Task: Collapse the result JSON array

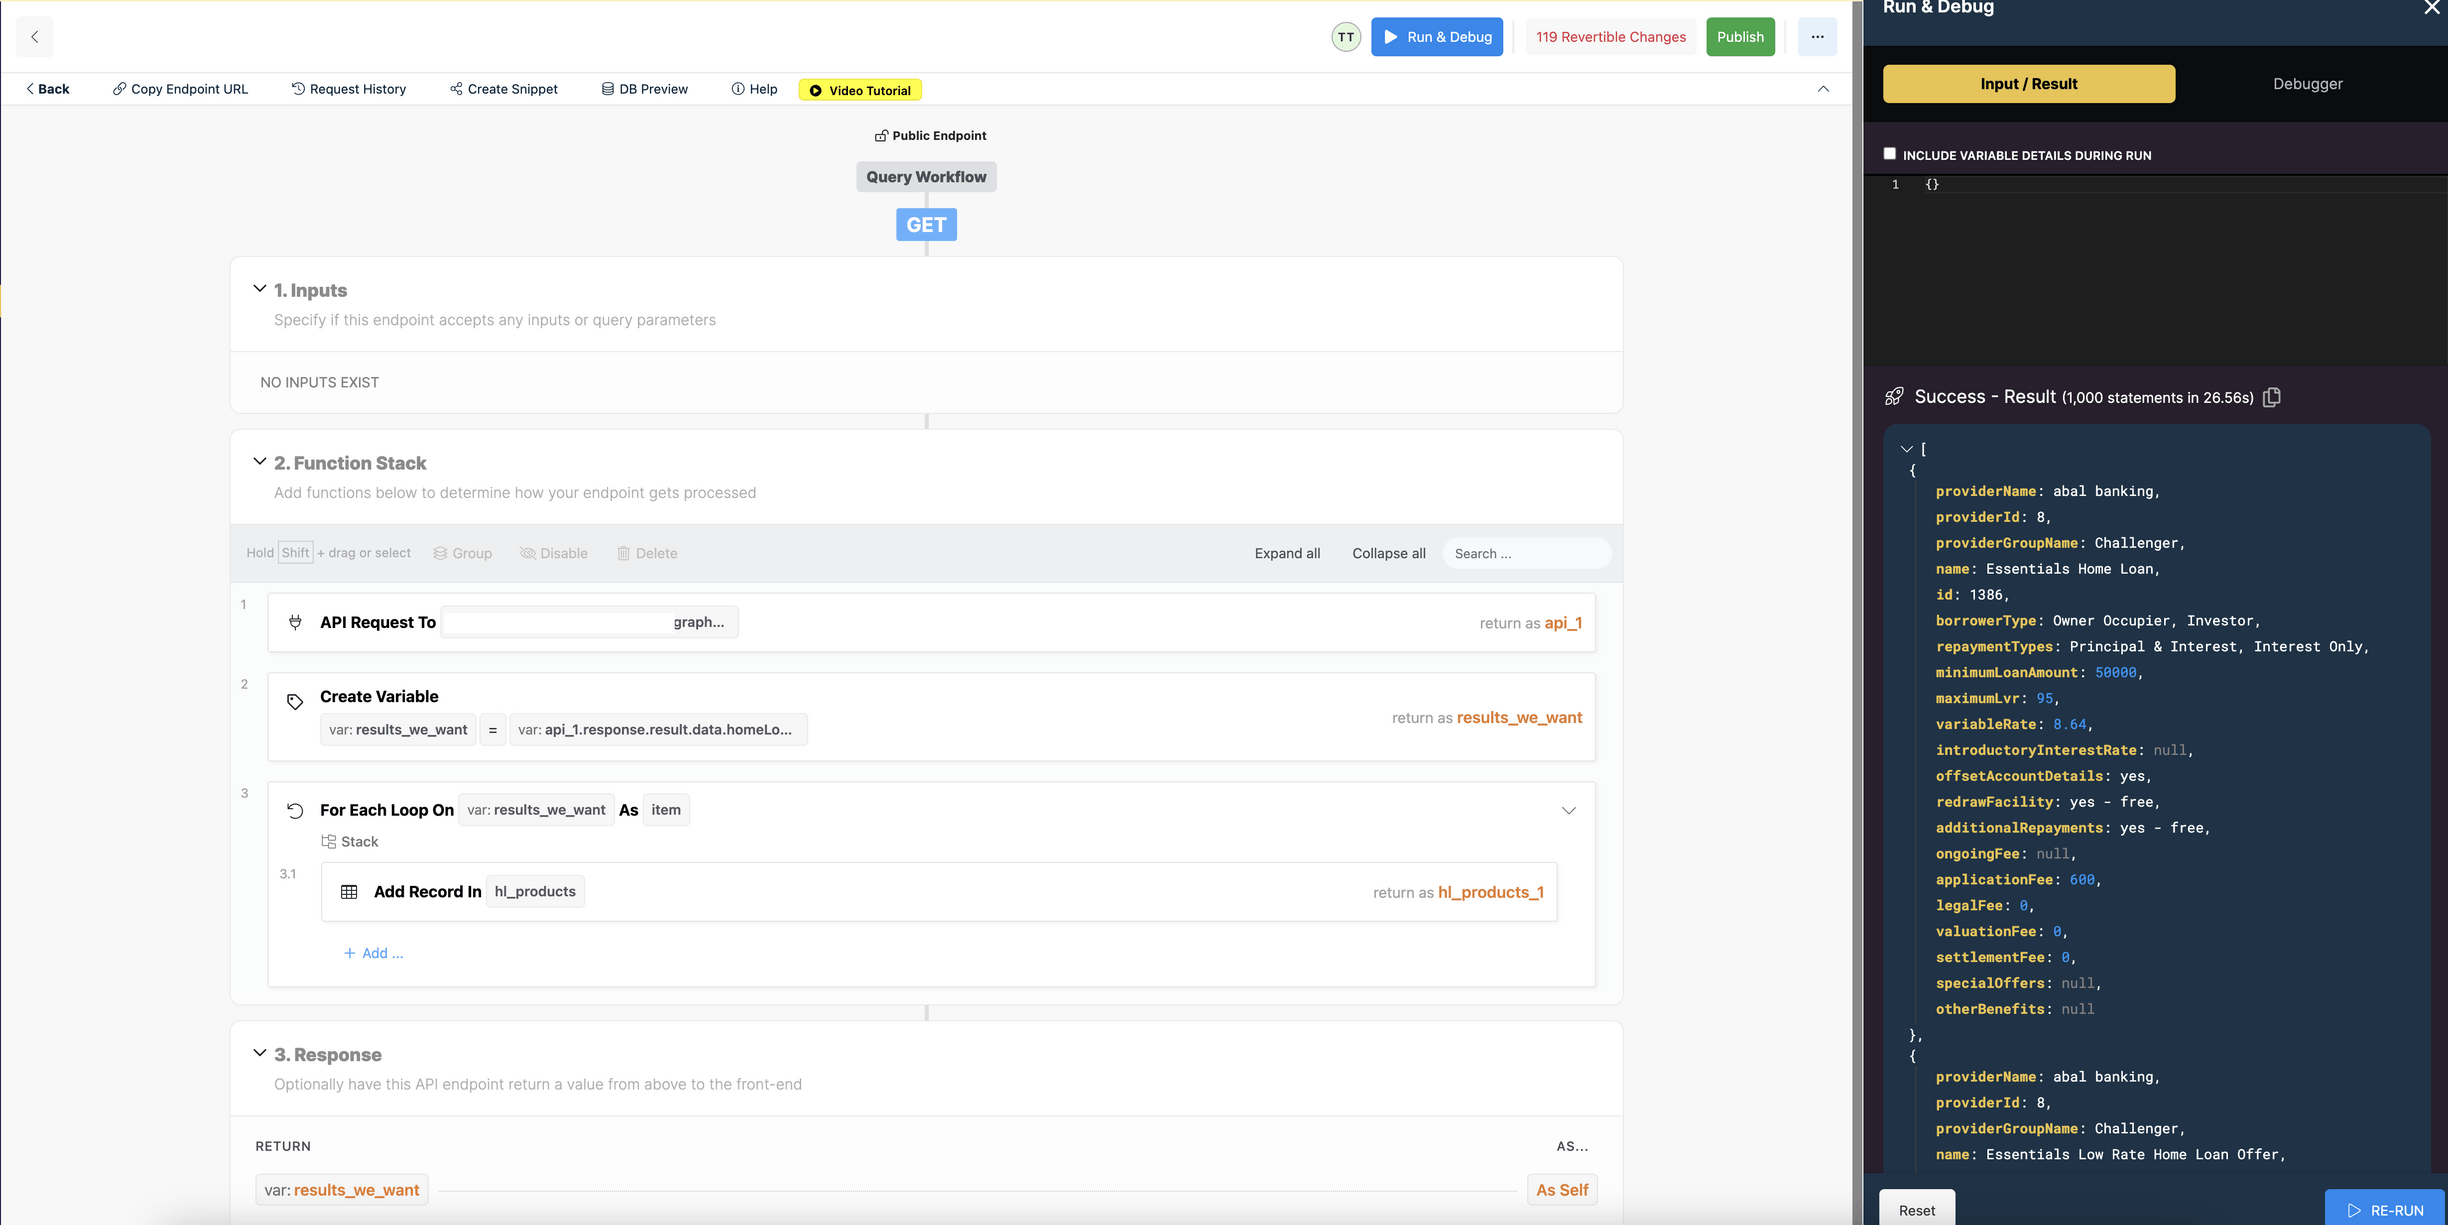Action: click(x=1906, y=450)
